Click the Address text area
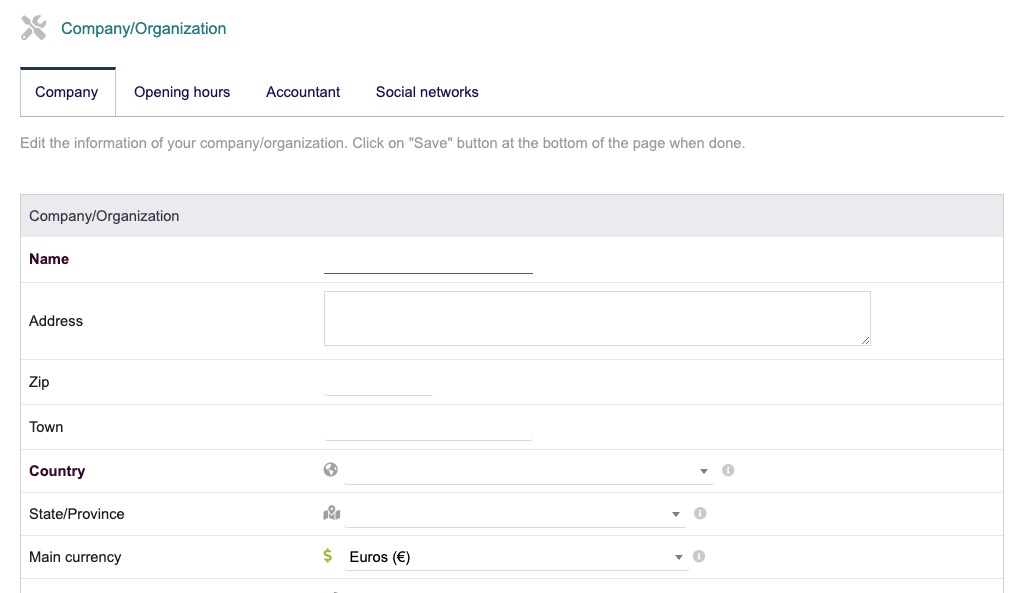The image size is (1030, 593). (597, 318)
